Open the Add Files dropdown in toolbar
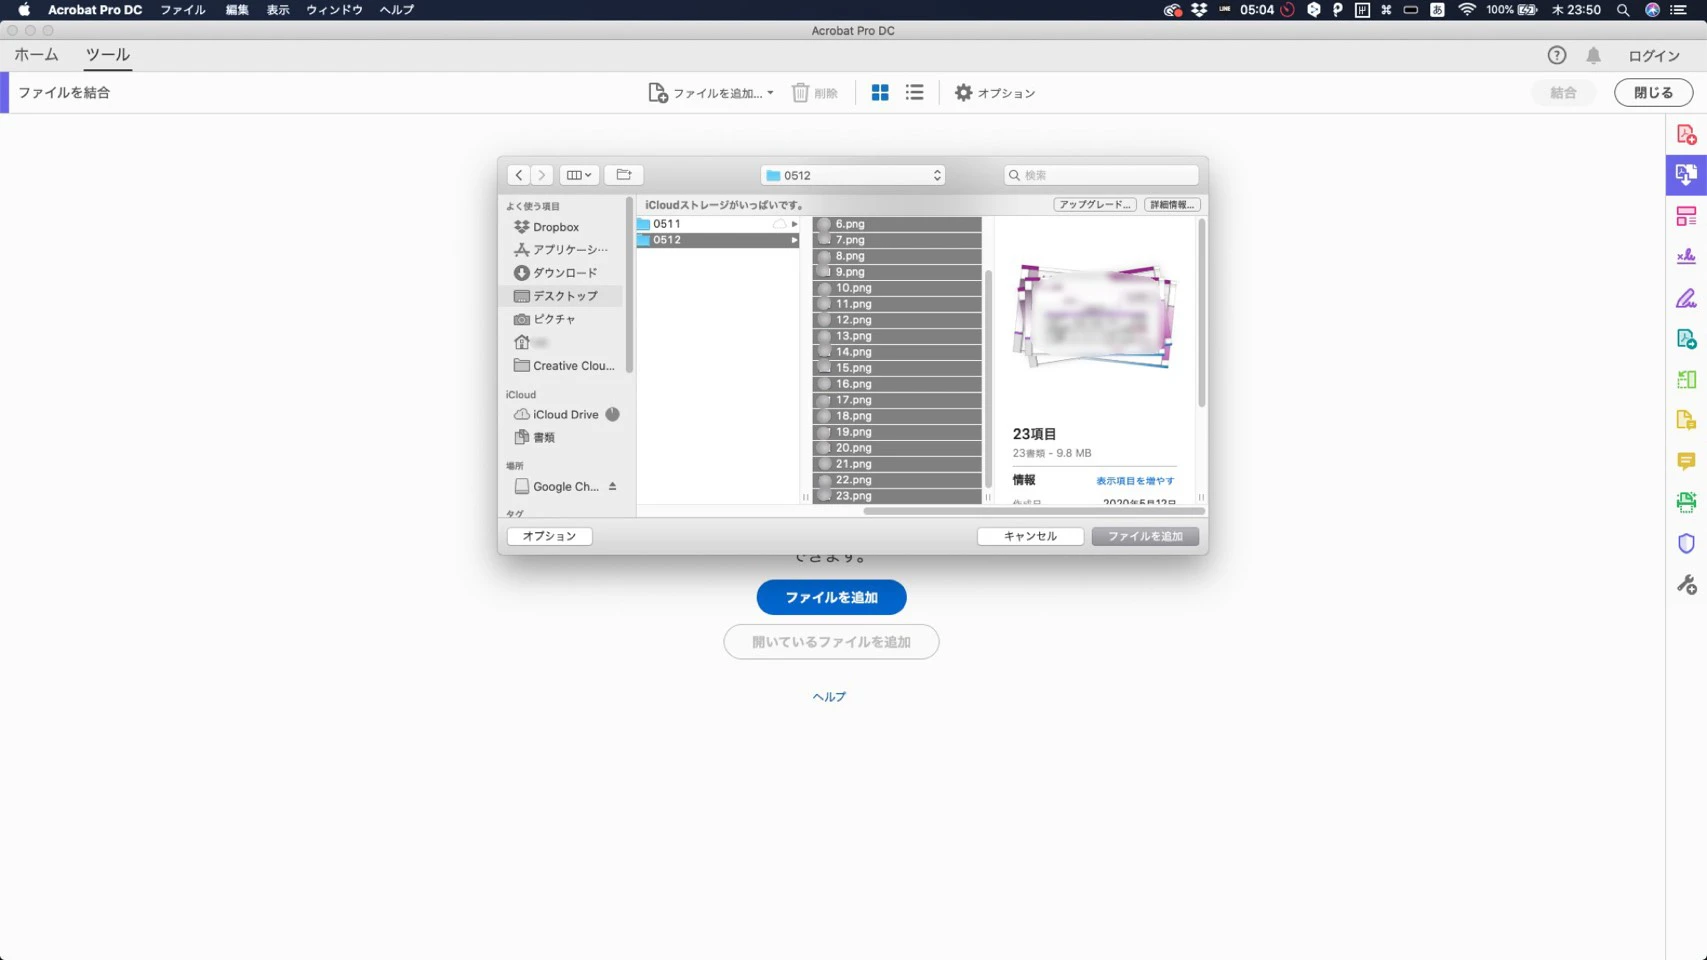The width and height of the screenshot is (1707, 960). pos(711,93)
